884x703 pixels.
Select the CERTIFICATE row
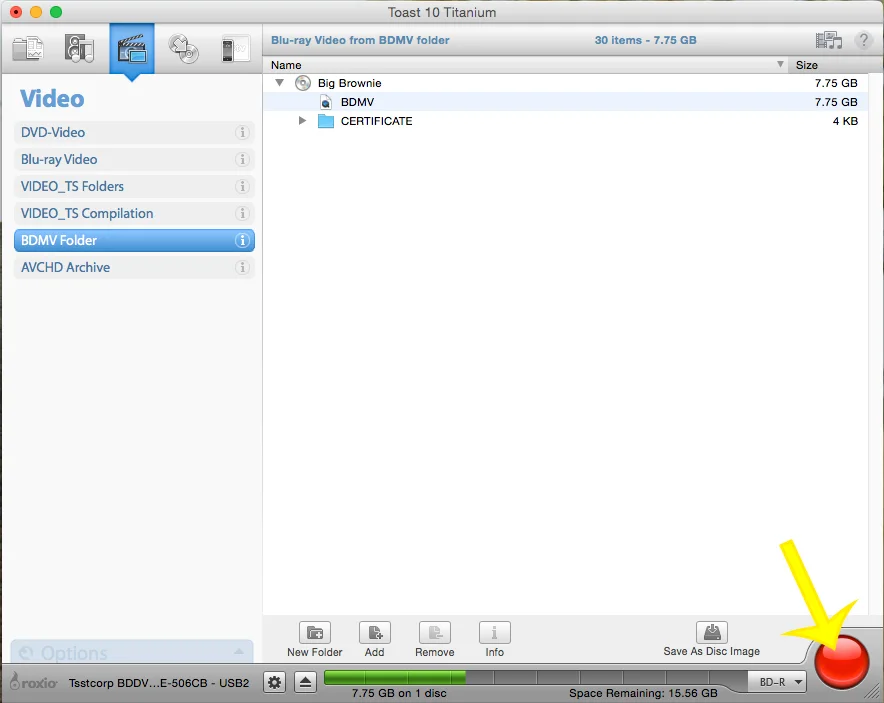click(565, 121)
